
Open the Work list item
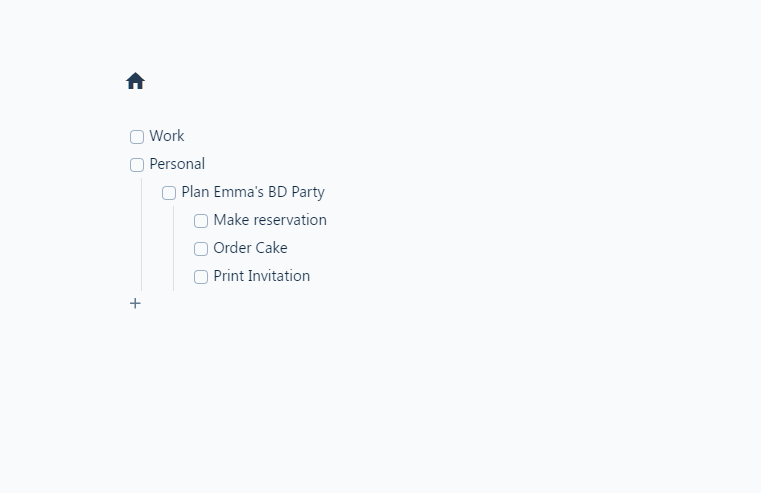[x=166, y=136]
